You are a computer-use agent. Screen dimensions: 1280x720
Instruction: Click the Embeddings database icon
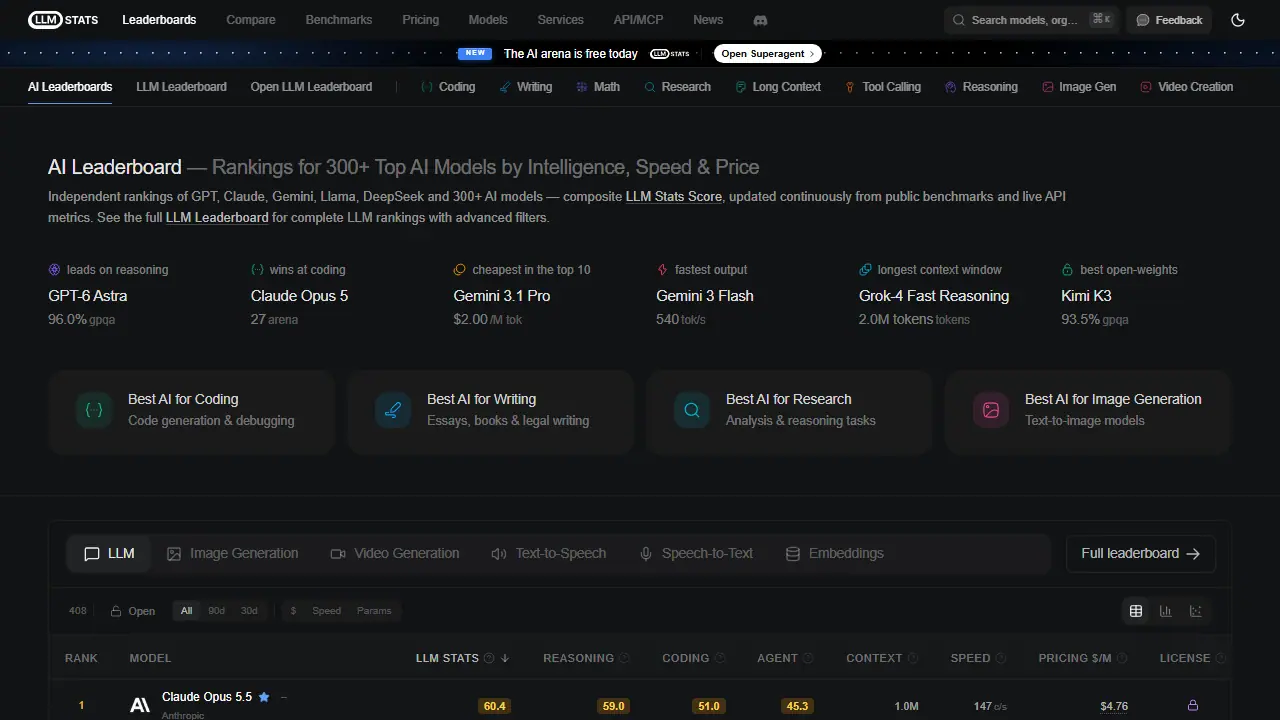click(x=793, y=554)
